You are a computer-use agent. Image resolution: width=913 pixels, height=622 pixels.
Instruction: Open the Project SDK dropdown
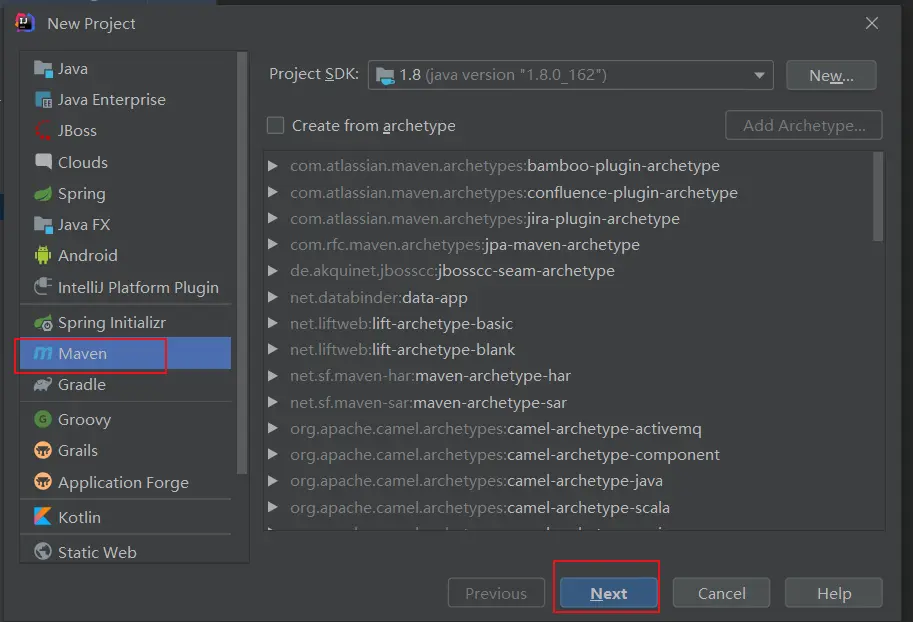[x=570, y=75]
